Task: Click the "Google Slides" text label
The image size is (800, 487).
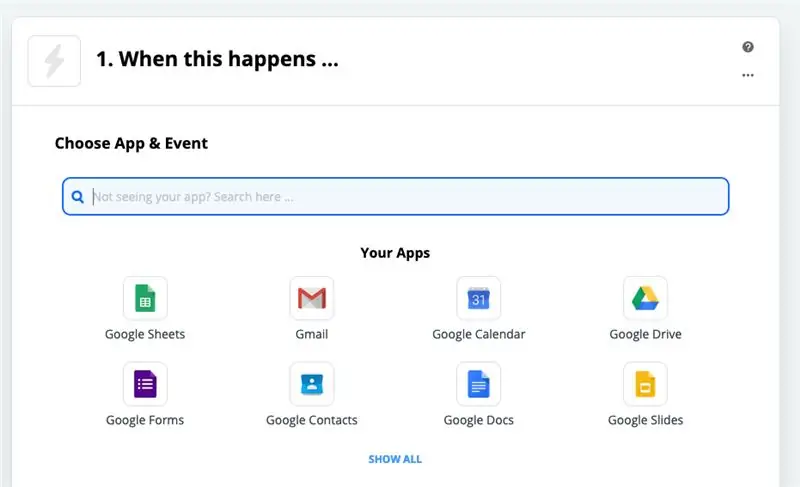Action: click(645, 420)
